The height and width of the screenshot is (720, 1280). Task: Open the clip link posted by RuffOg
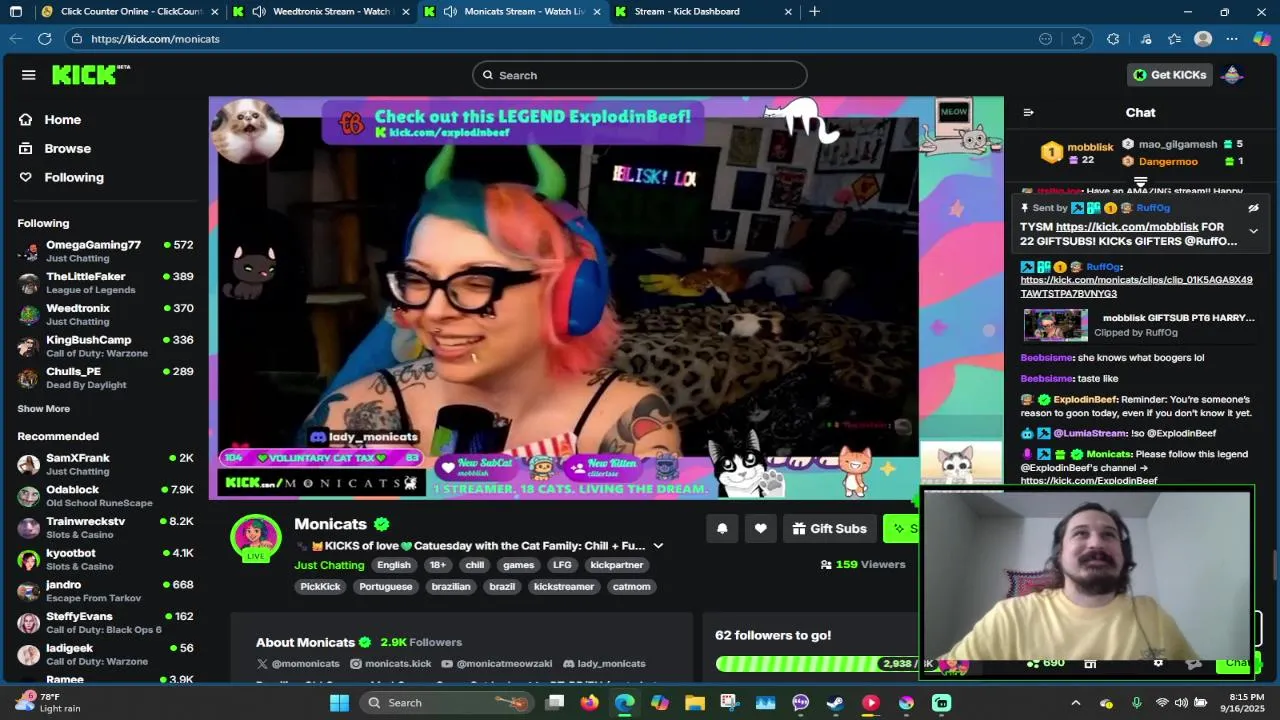tap(1136, 287)
